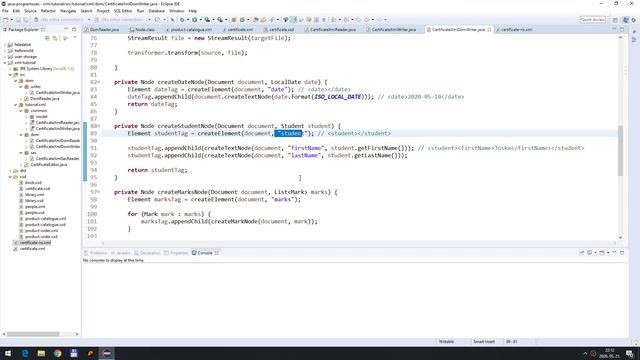Click the New file toolbar icon
Screen dimensions: 640x360
[x=6, y=20]
